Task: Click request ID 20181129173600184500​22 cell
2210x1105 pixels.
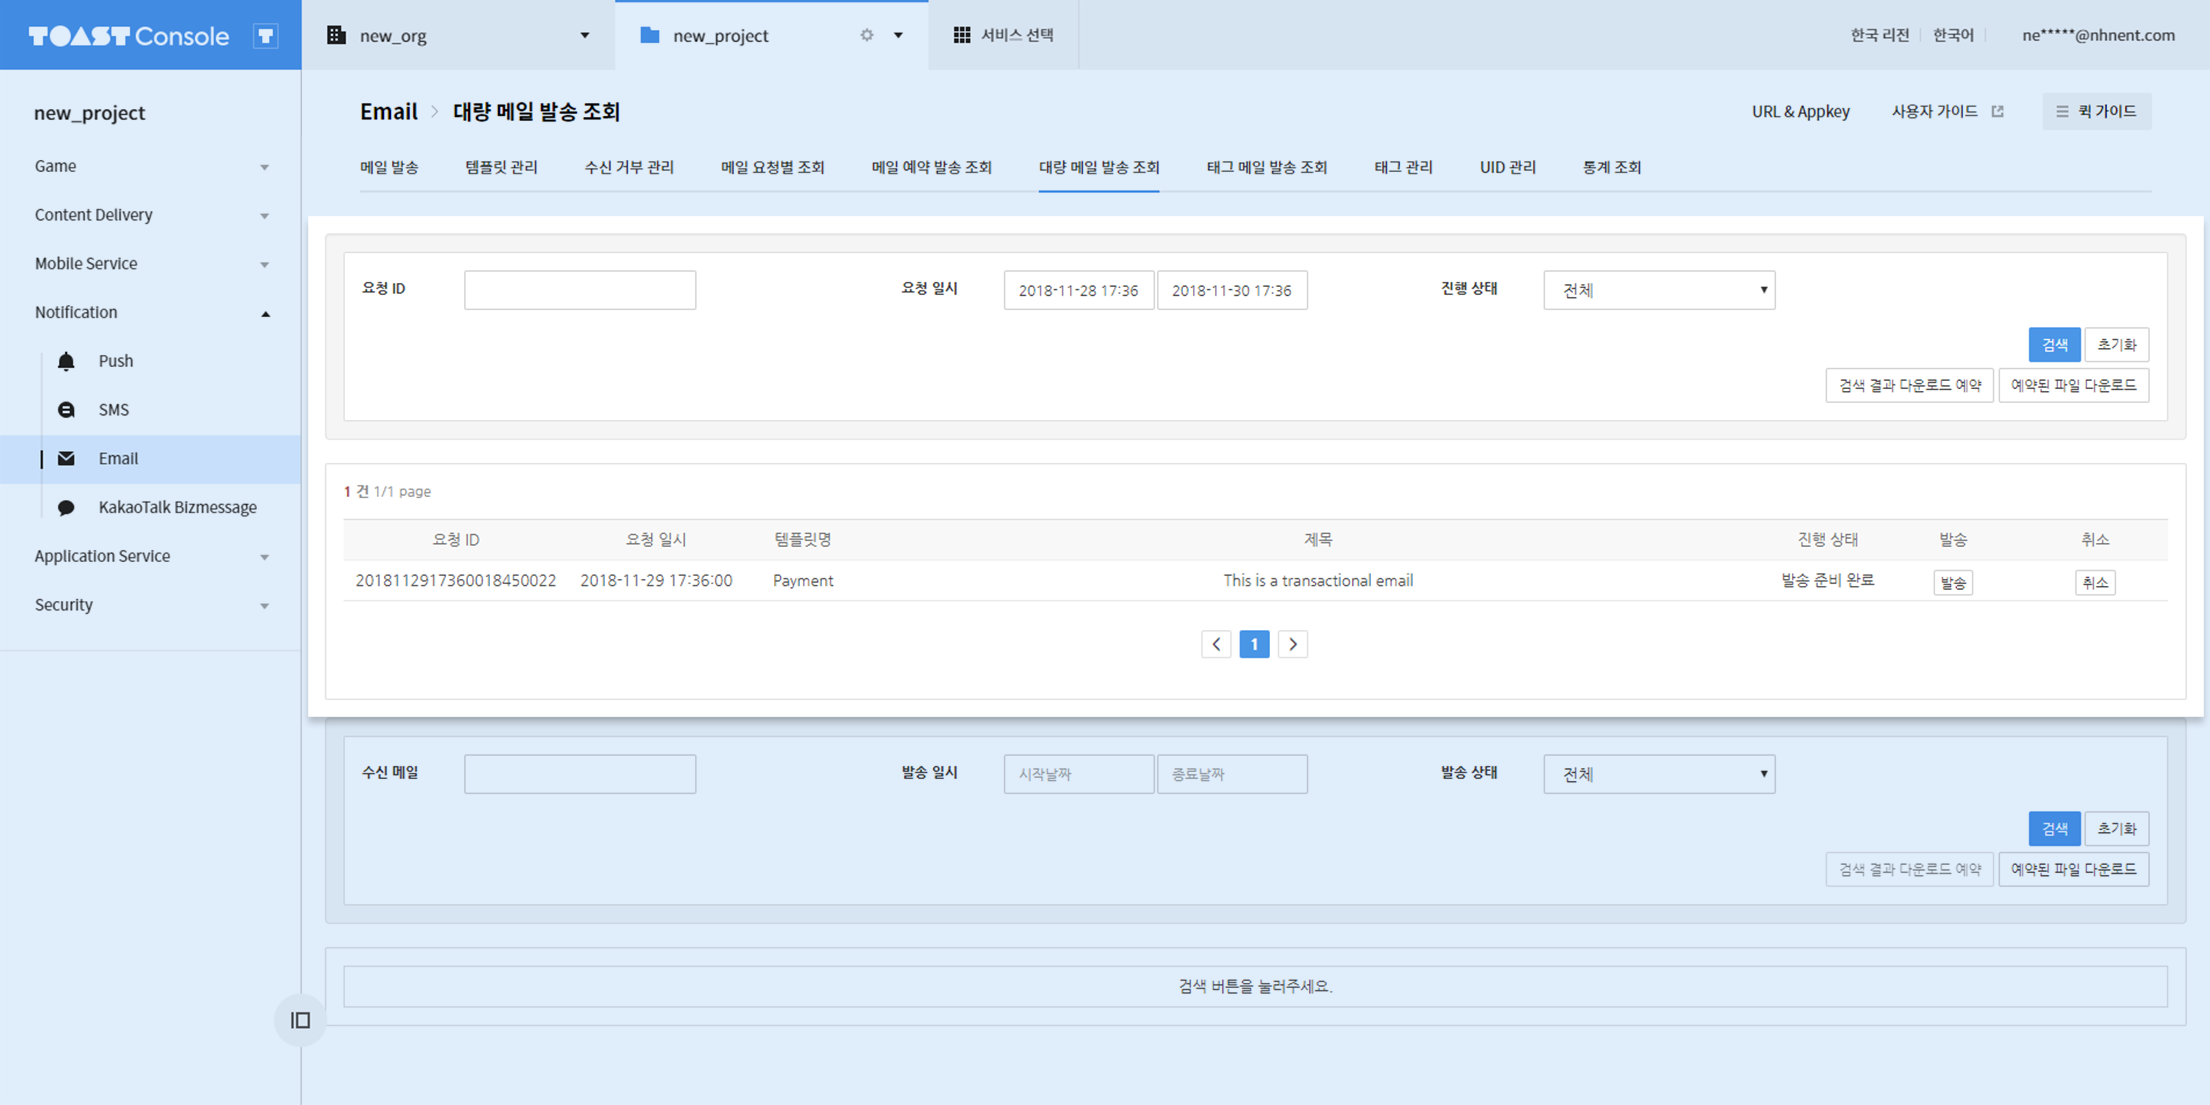Action: coord(456,581)
